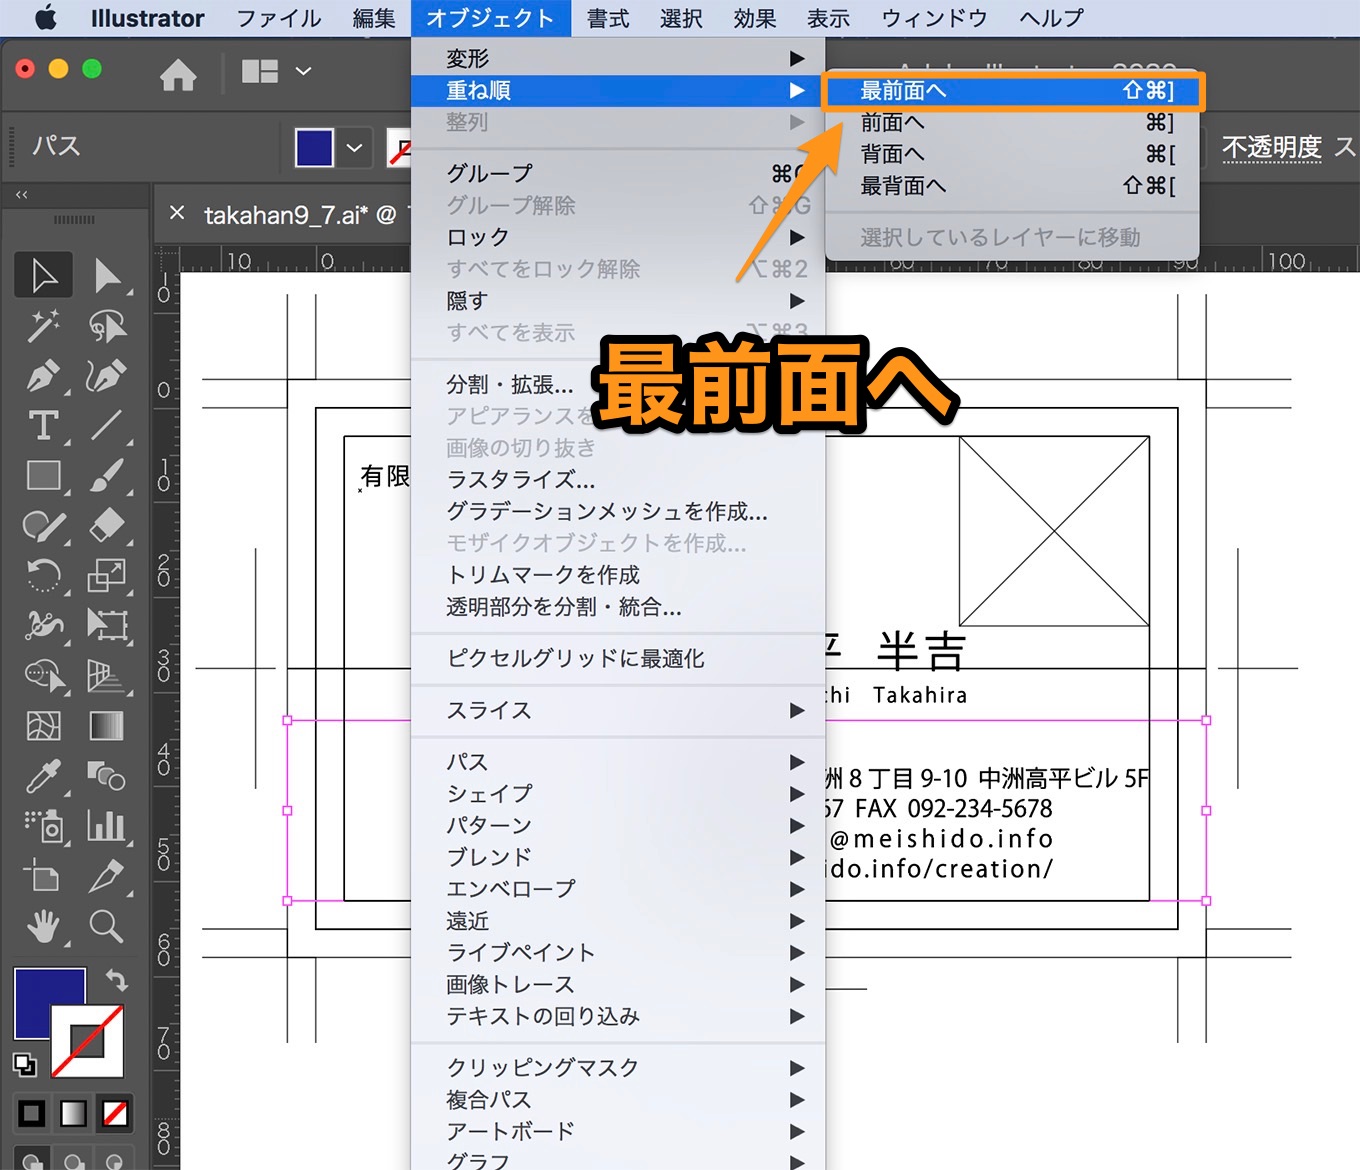1360x1170 pixels.
Task: Set paint mode to None
Action: click(115, 1113)
